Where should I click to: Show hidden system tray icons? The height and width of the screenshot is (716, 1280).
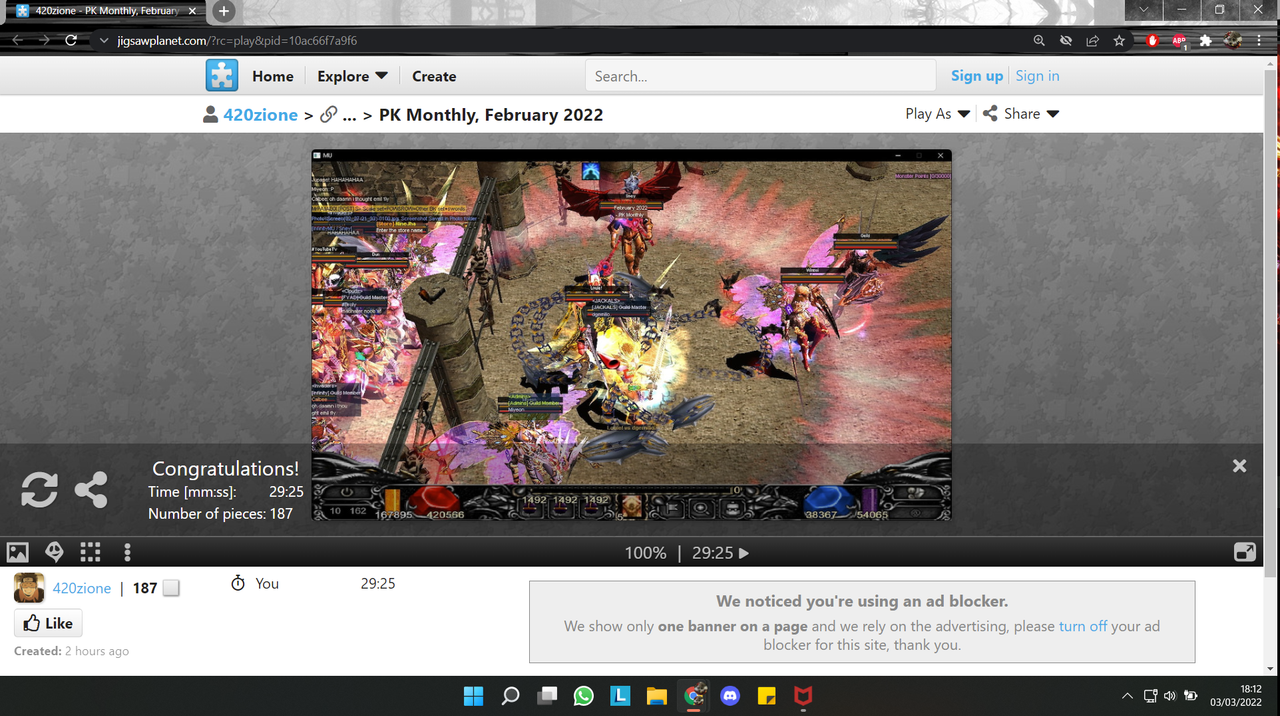coord(1127,695)
